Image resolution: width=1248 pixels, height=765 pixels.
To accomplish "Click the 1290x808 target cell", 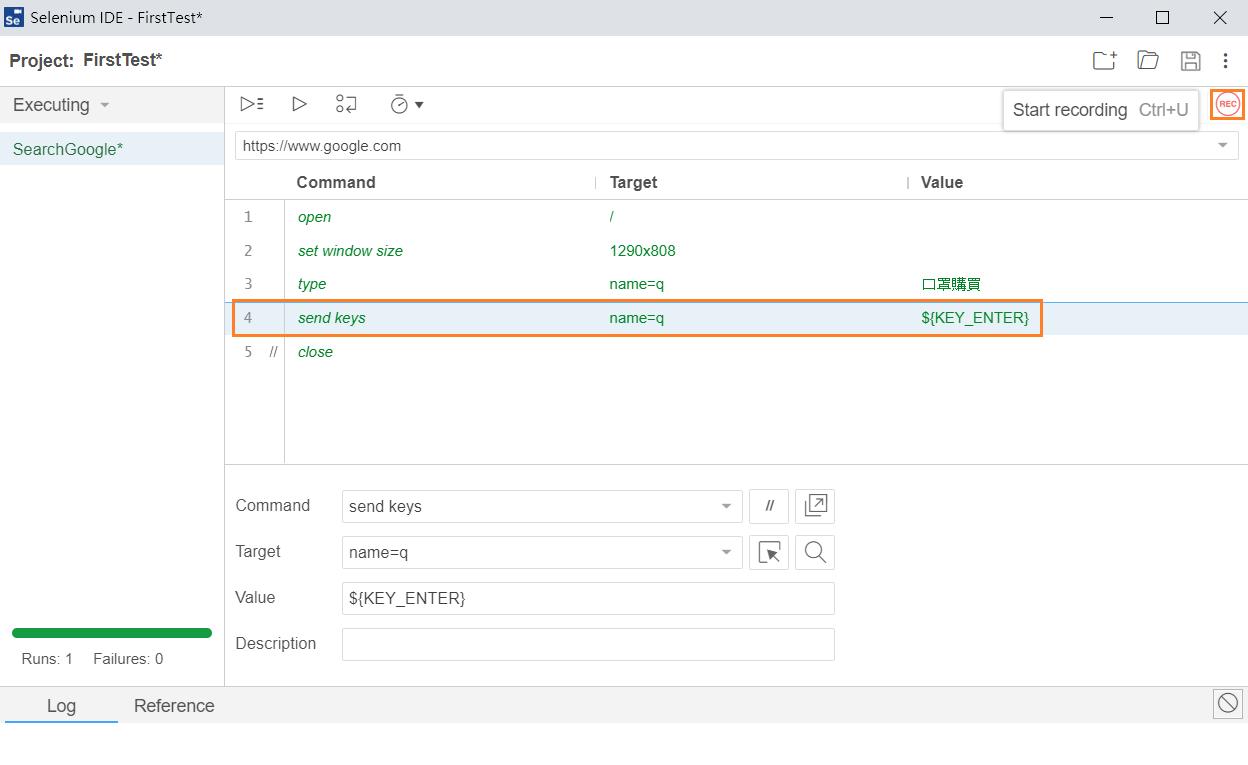I will click(642, 251).
